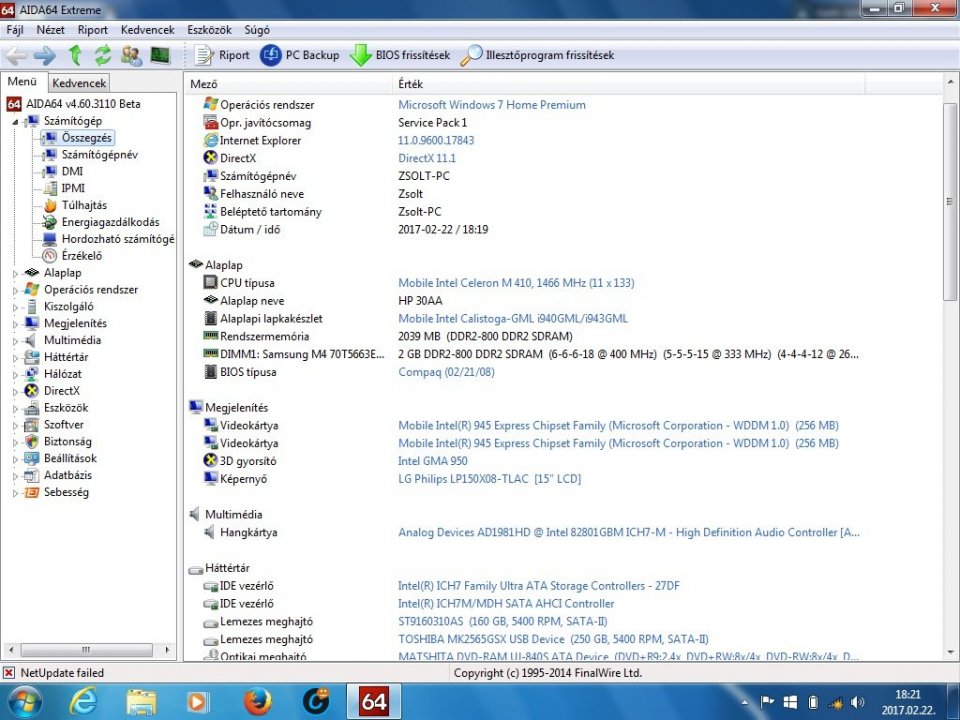
Task: Open the Compaq (02/21/08) BIOS link
Action: click(446, 372)
